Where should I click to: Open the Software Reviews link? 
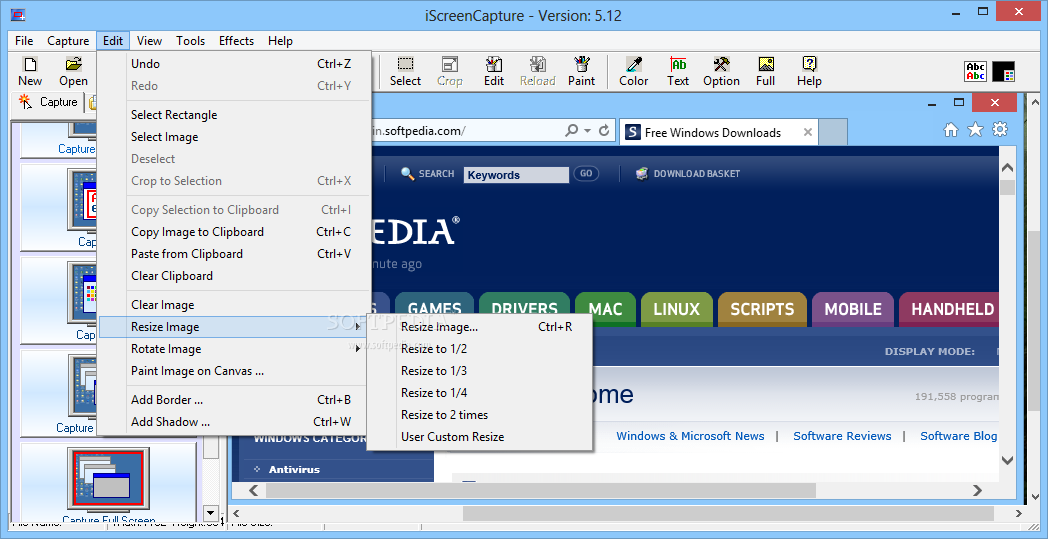click(842, 436)
